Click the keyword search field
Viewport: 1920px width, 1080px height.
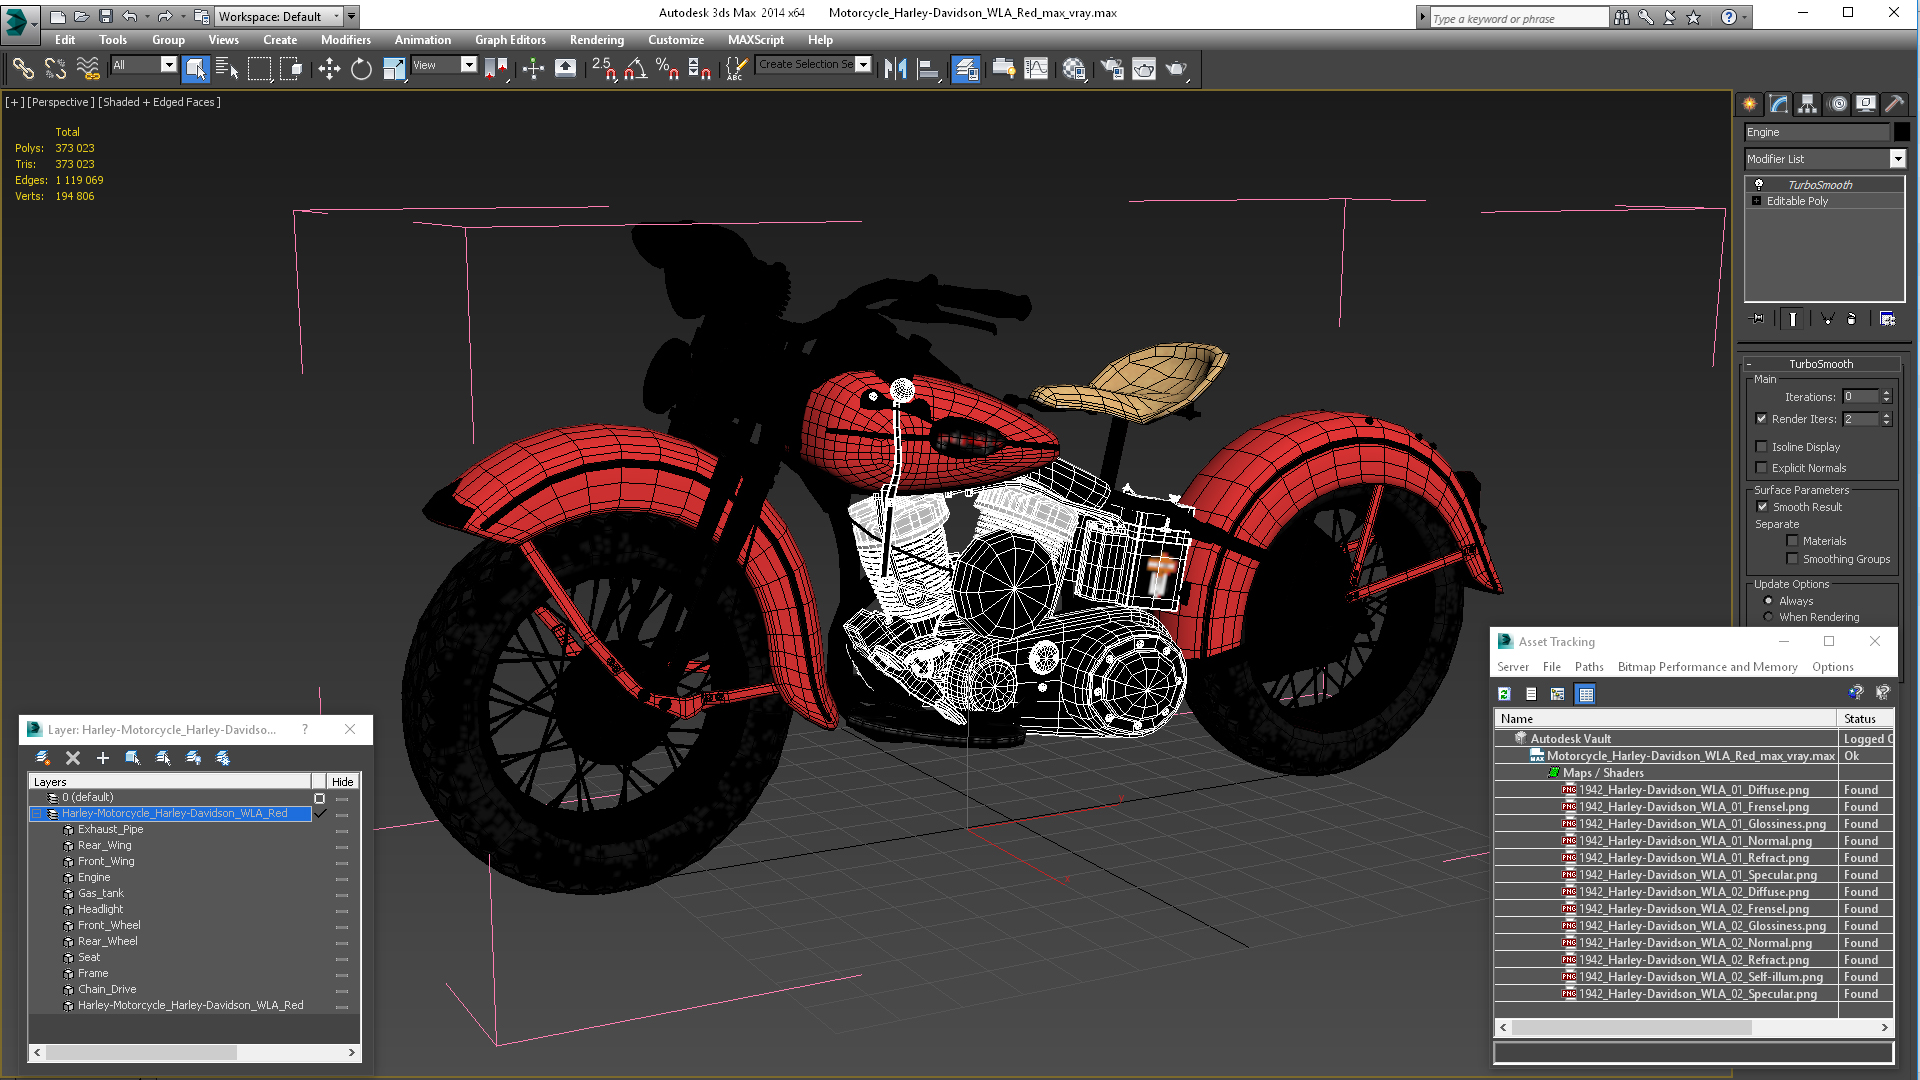click(1518, 18)
